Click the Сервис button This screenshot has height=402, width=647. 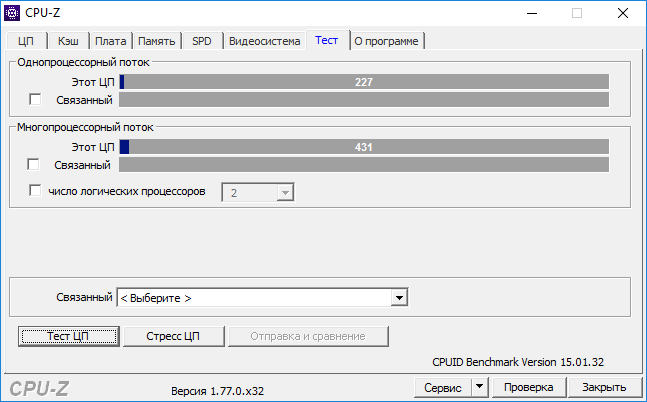point(443,388)
